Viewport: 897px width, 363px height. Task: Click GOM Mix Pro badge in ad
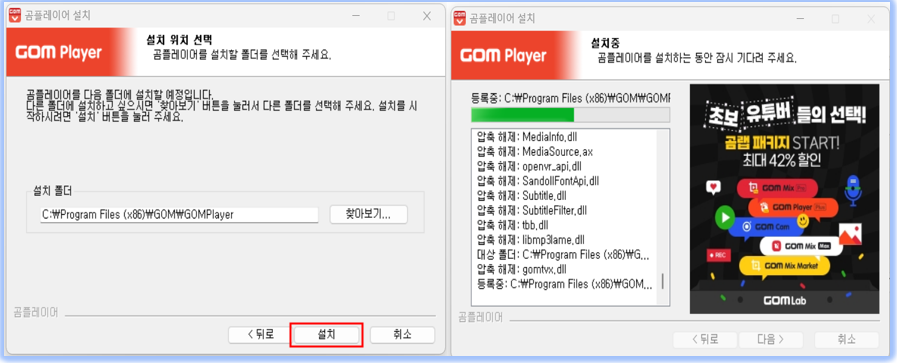click(777, 188)
